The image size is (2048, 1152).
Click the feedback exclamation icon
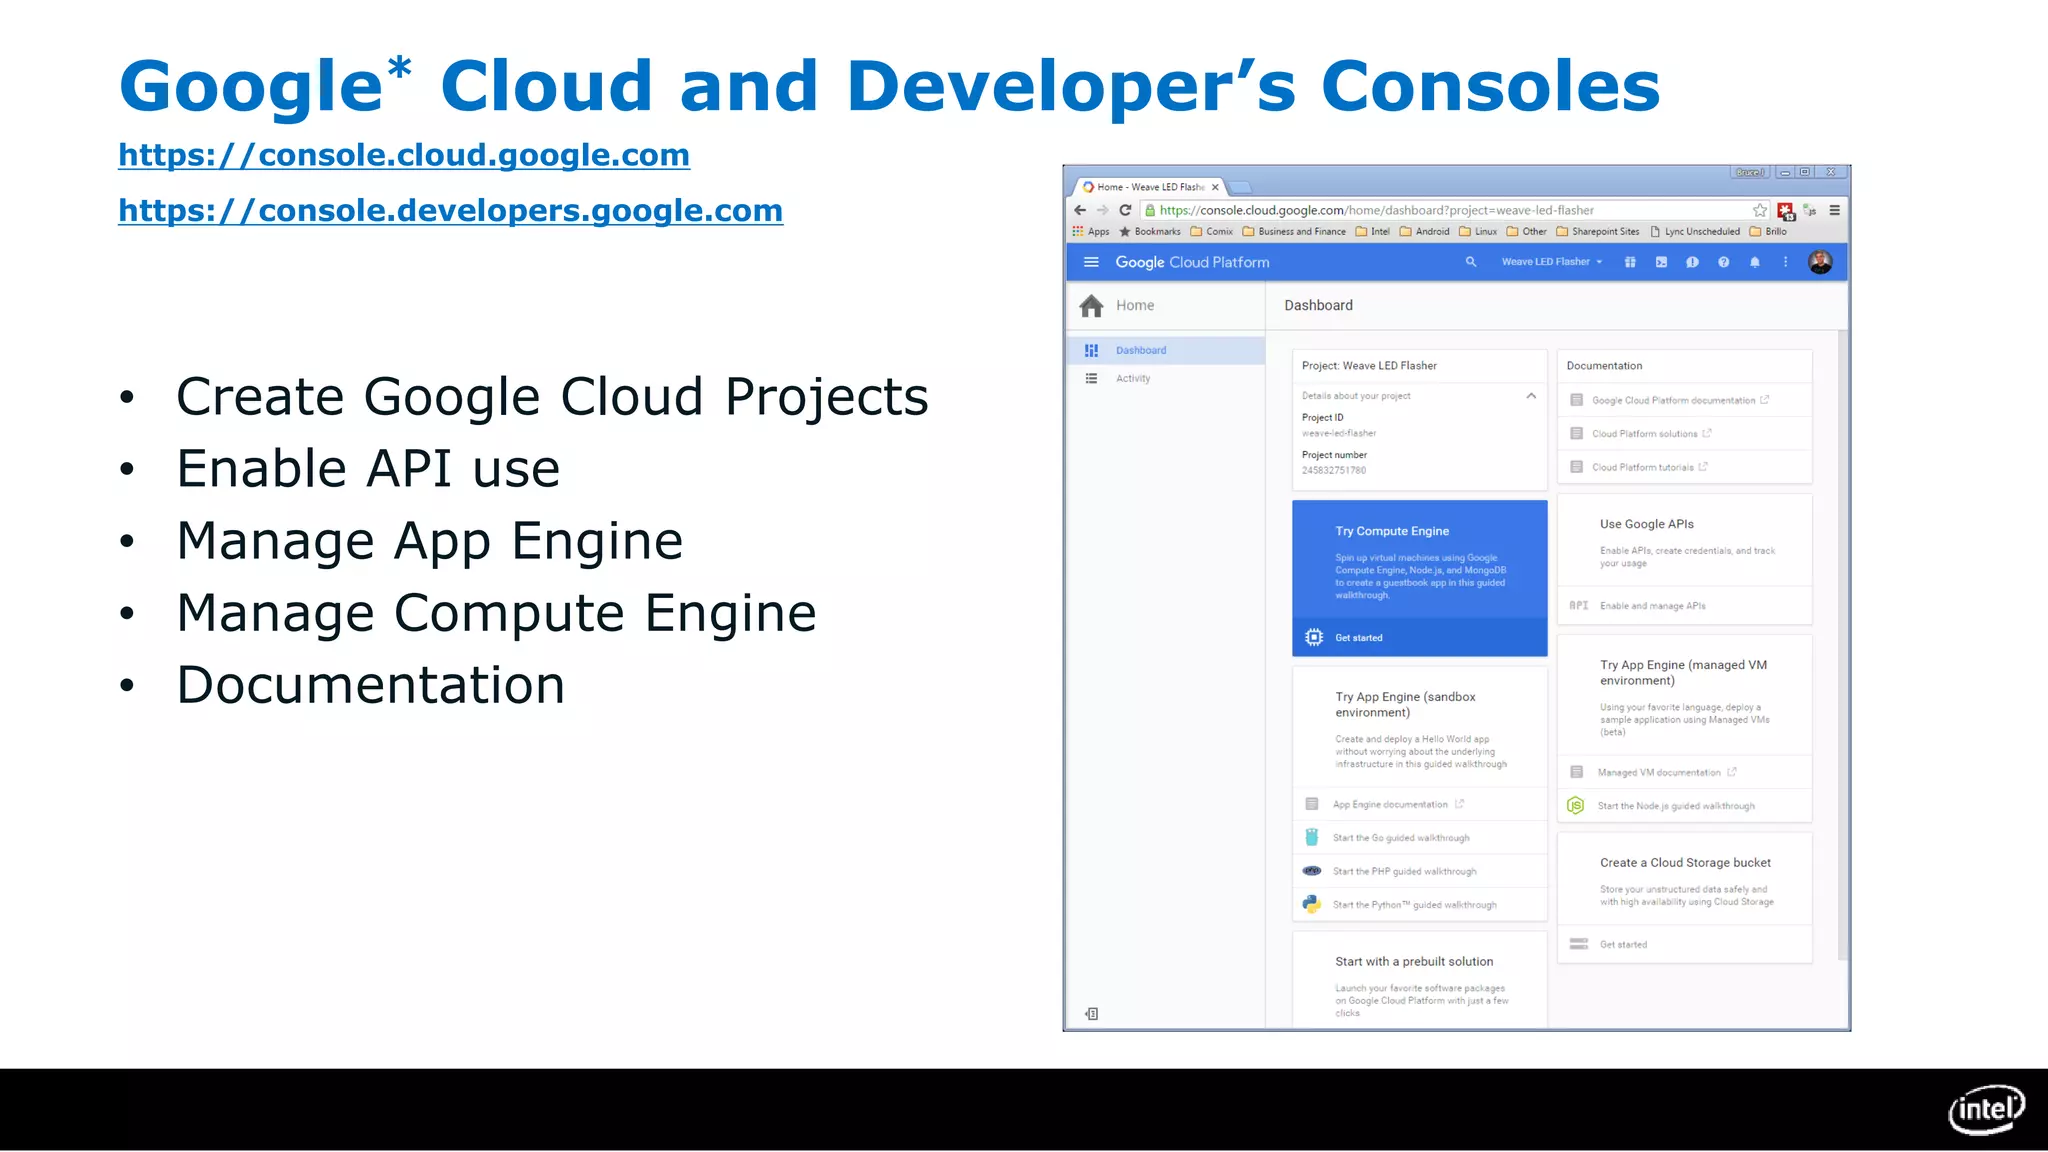point(1692,262)
